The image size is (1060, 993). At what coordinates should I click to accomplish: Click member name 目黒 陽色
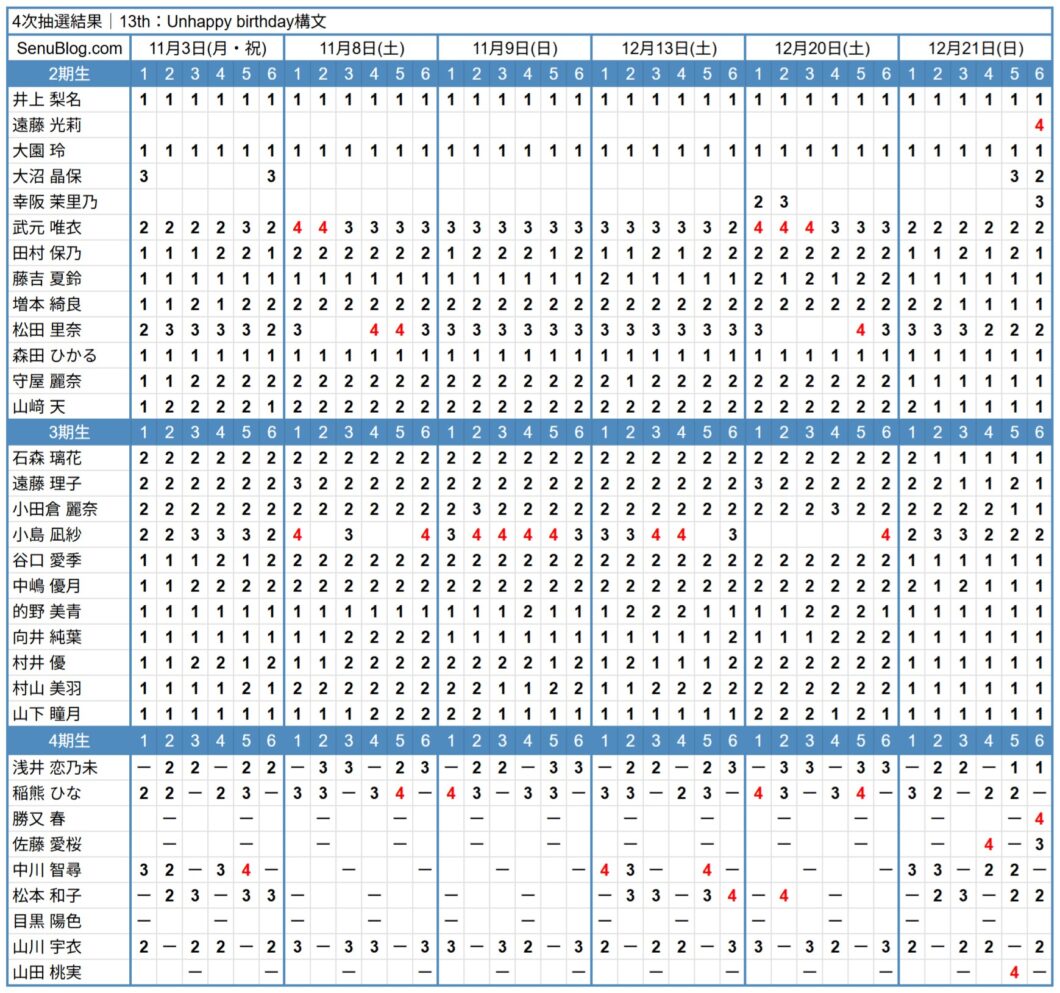[47, 920]
